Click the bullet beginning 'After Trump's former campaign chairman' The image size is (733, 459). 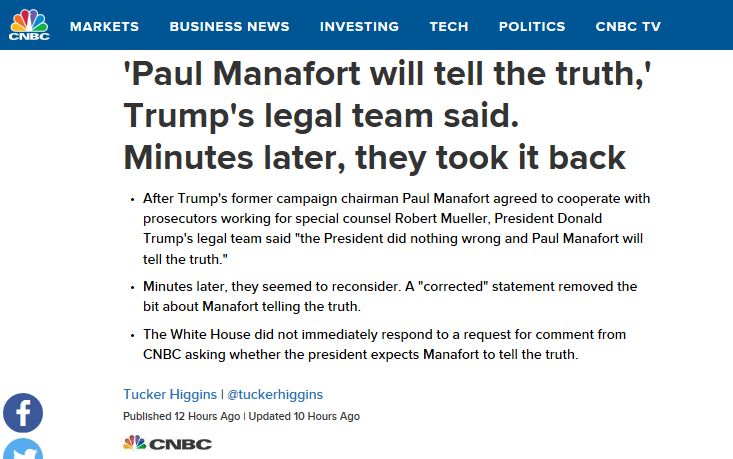pos(396,229)
